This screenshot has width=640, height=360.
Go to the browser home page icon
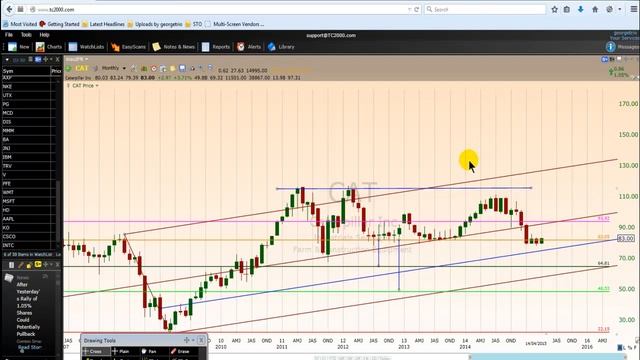tap(595, 9)
